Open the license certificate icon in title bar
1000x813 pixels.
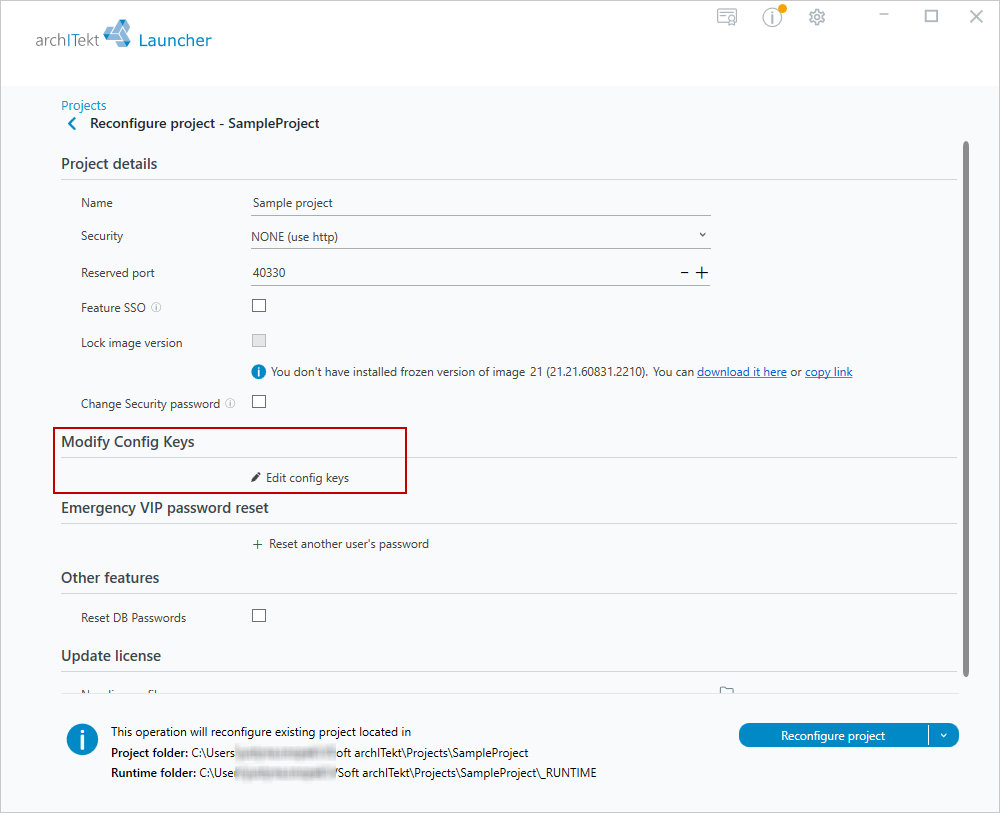pyautogui.click(x=727, y=17)
